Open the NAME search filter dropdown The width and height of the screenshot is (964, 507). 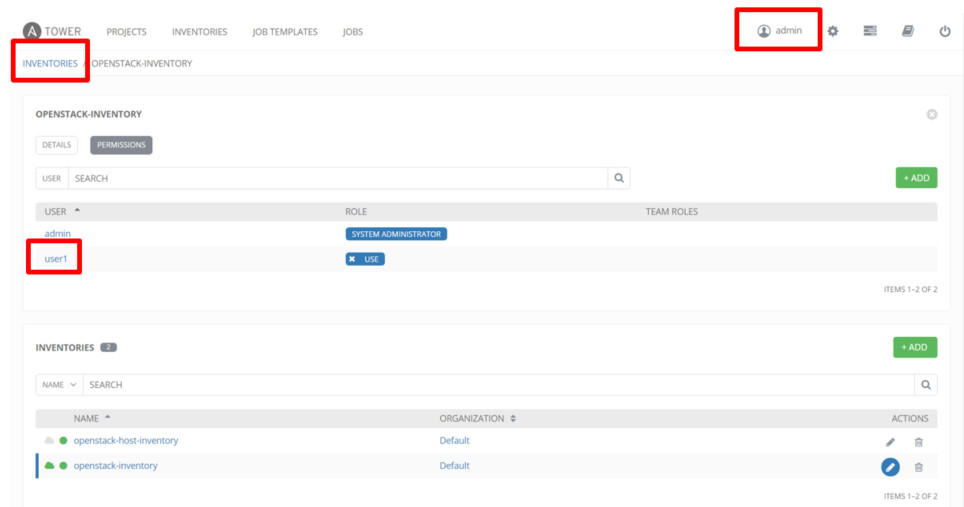tap(60, 385)
